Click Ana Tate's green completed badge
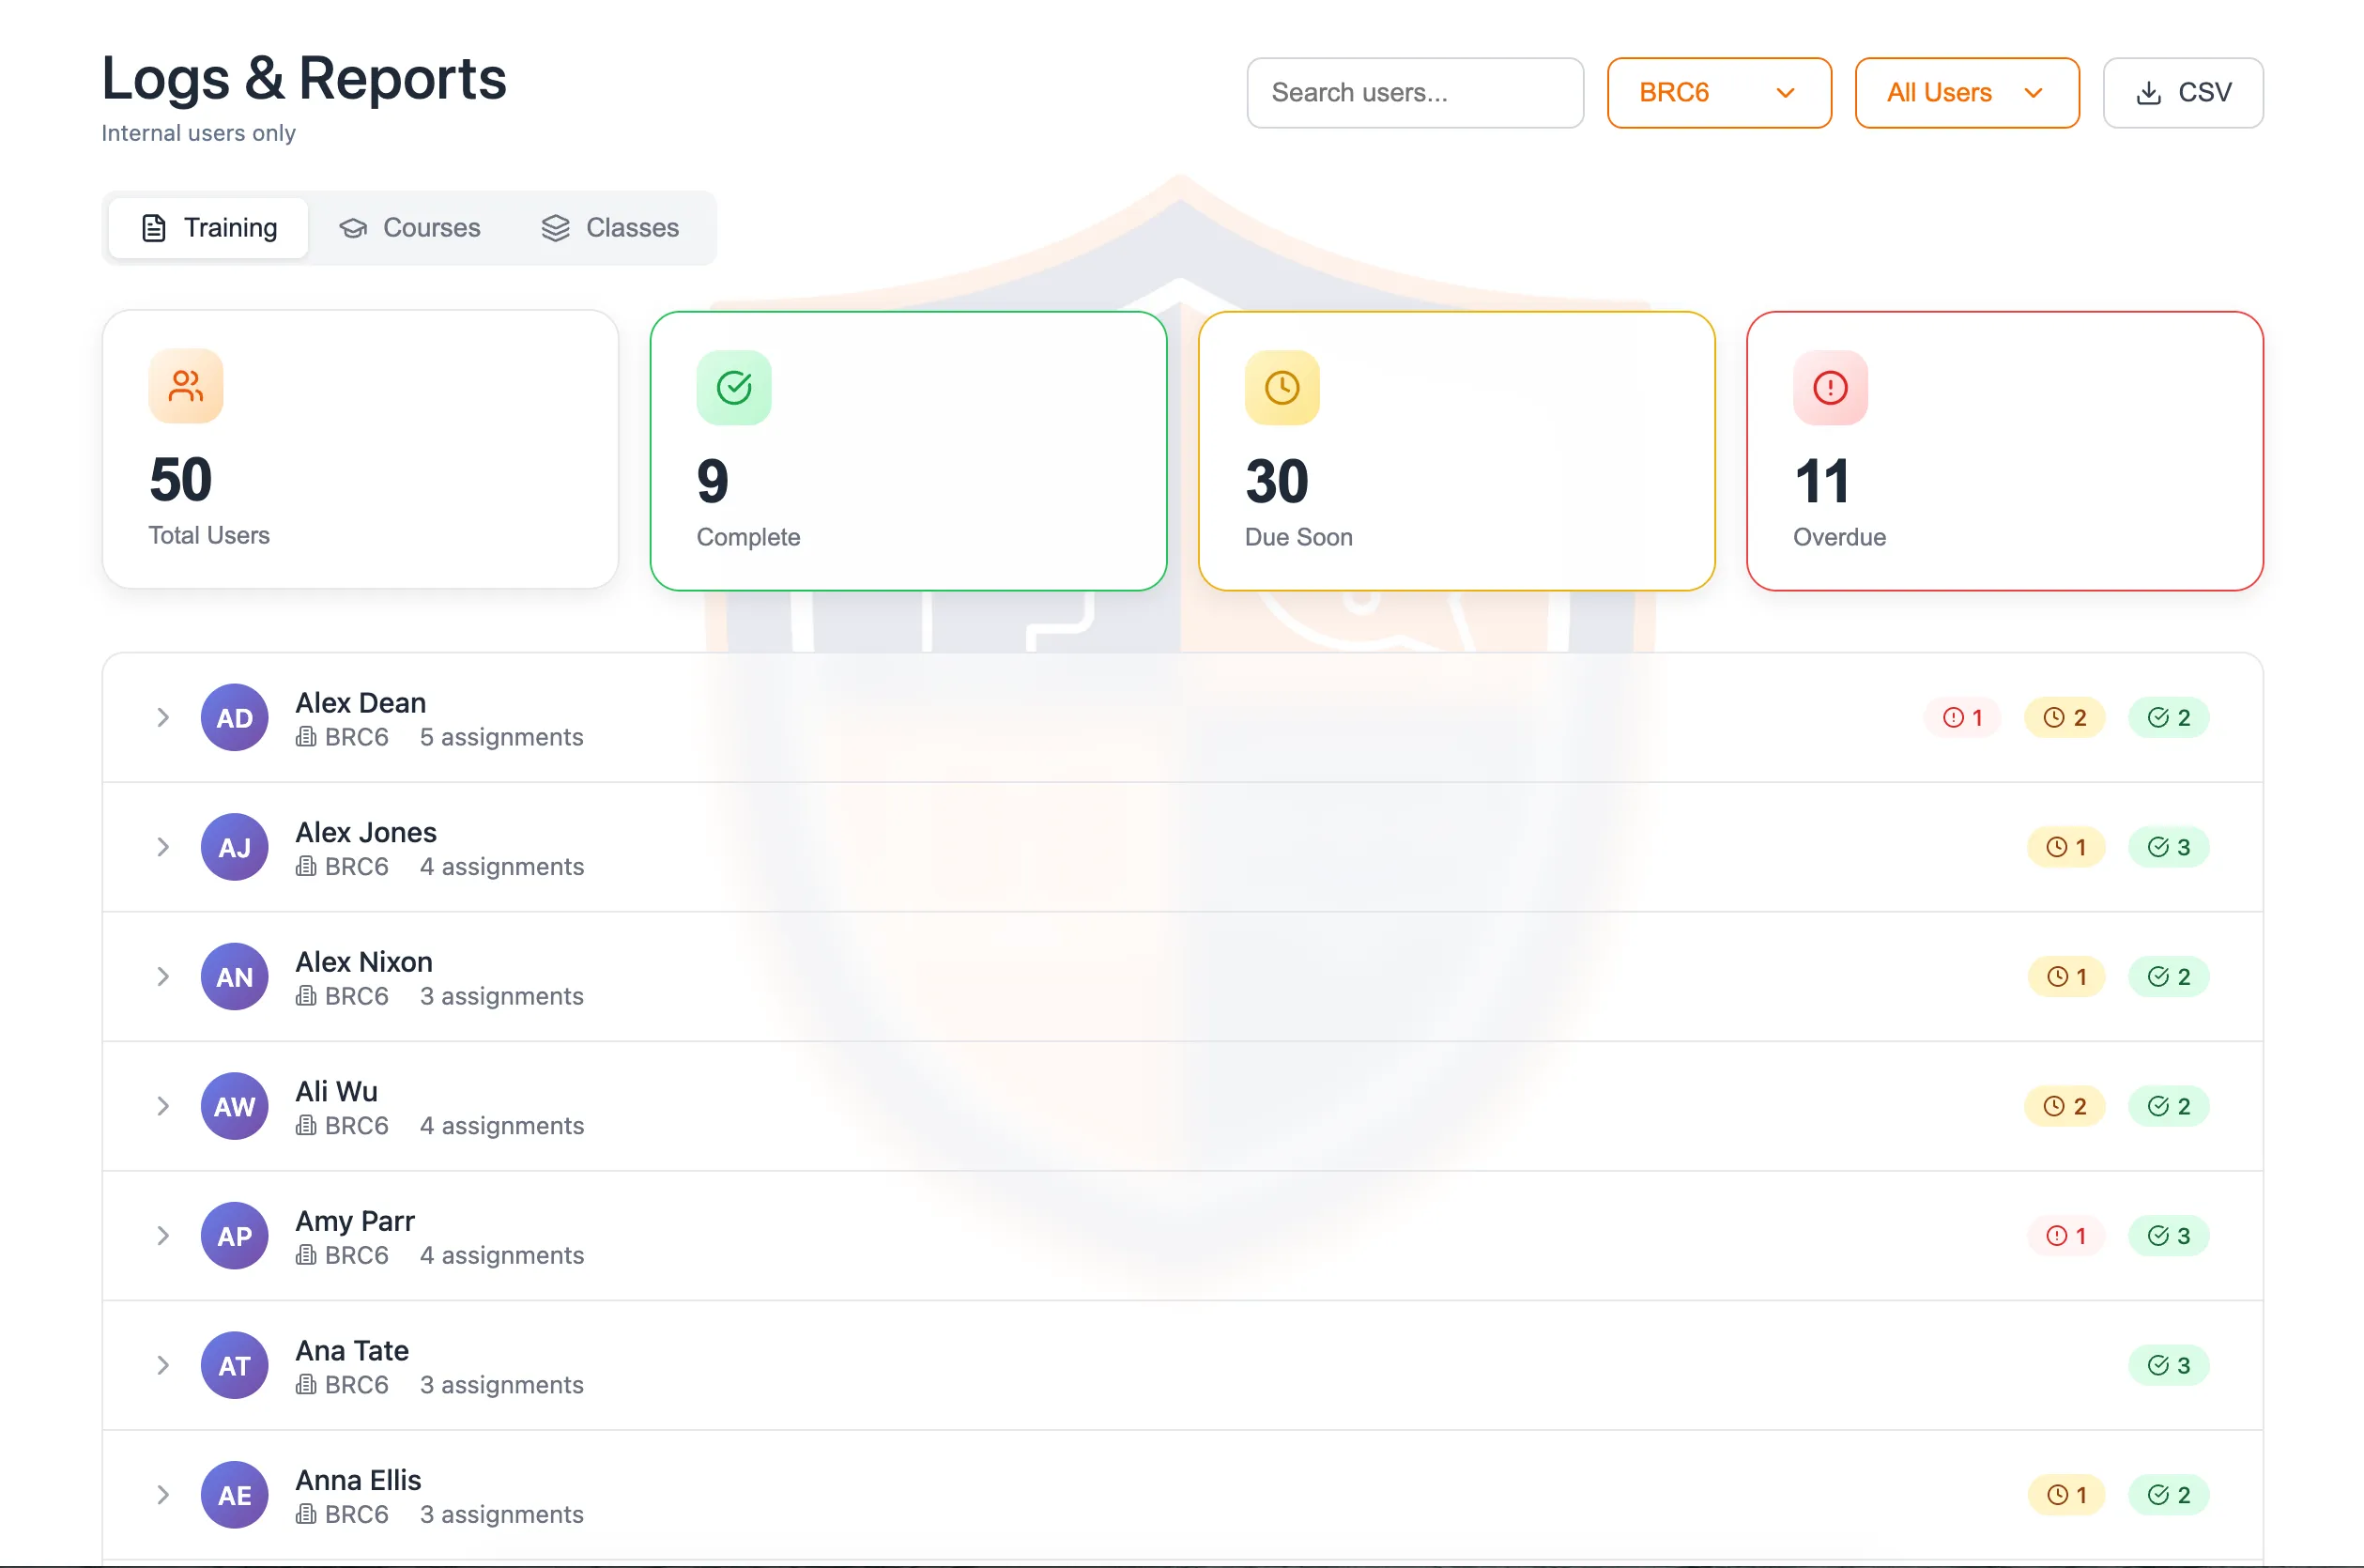 (2167, 1365)
